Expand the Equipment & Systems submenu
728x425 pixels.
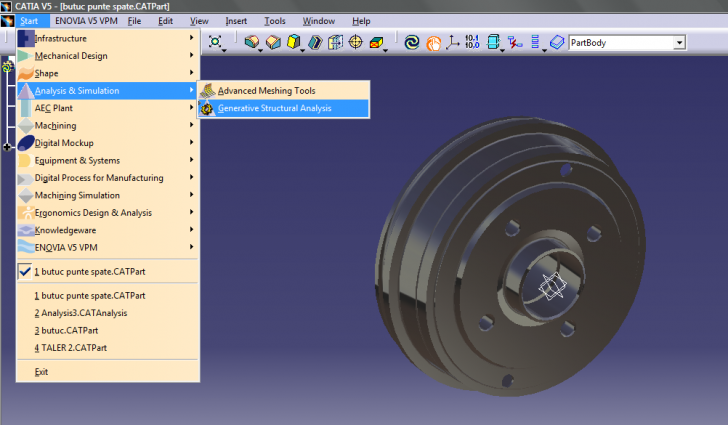(108, 160)
